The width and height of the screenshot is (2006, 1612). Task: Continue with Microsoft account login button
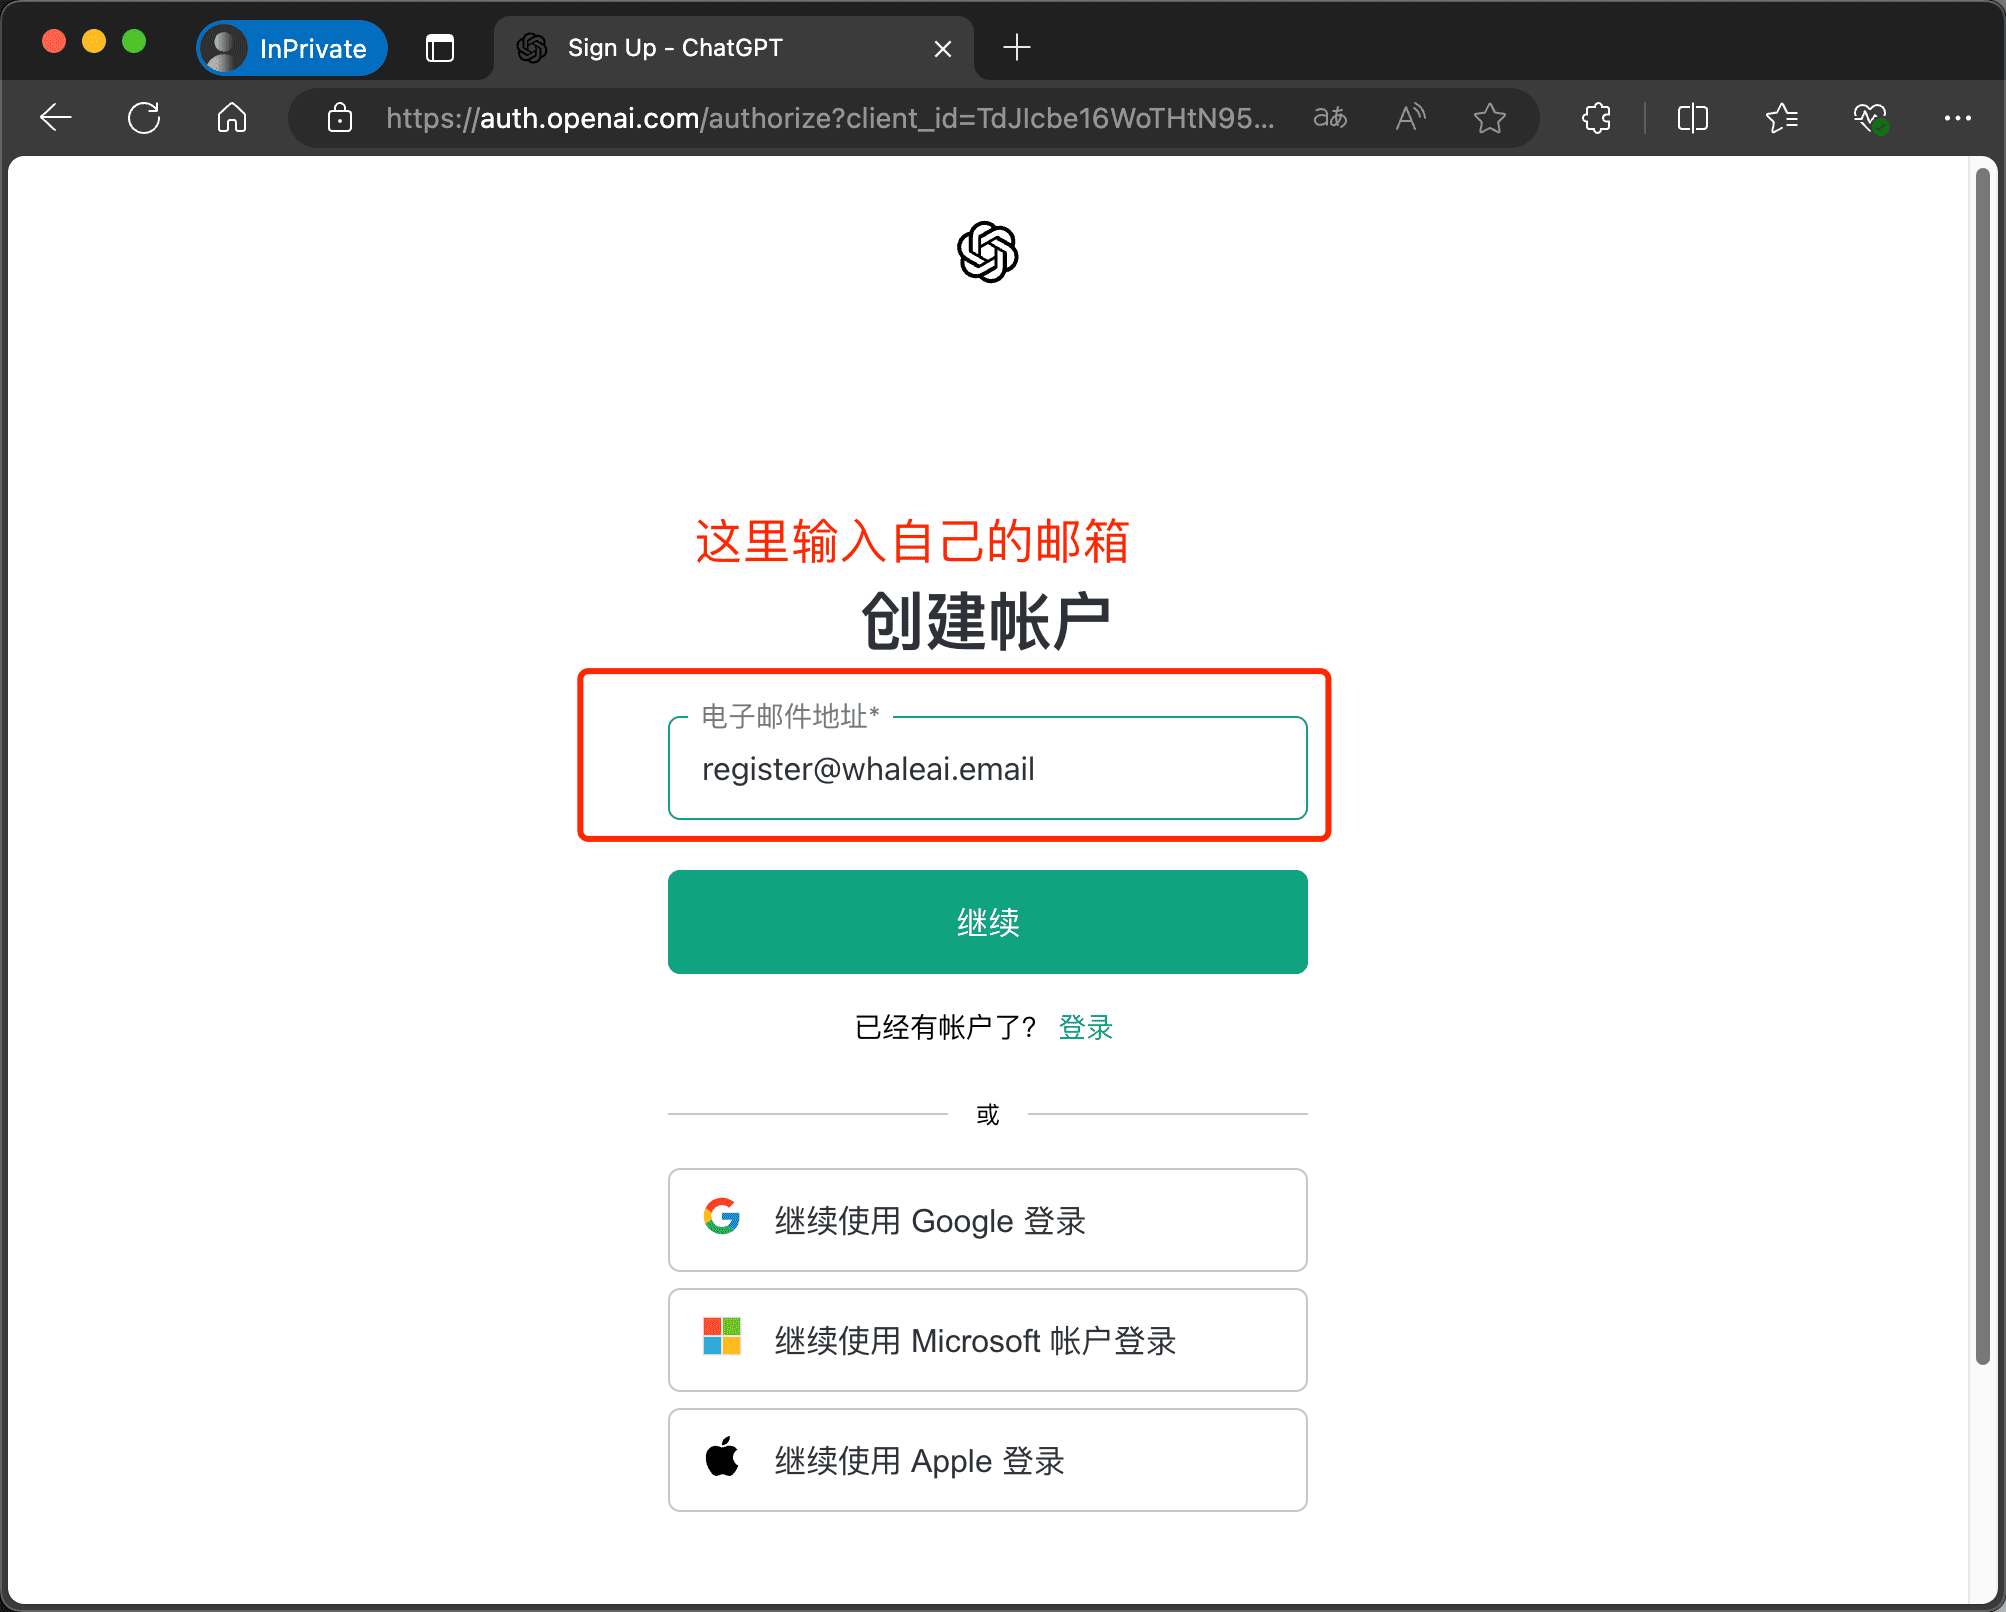[x=988, y=1340]
